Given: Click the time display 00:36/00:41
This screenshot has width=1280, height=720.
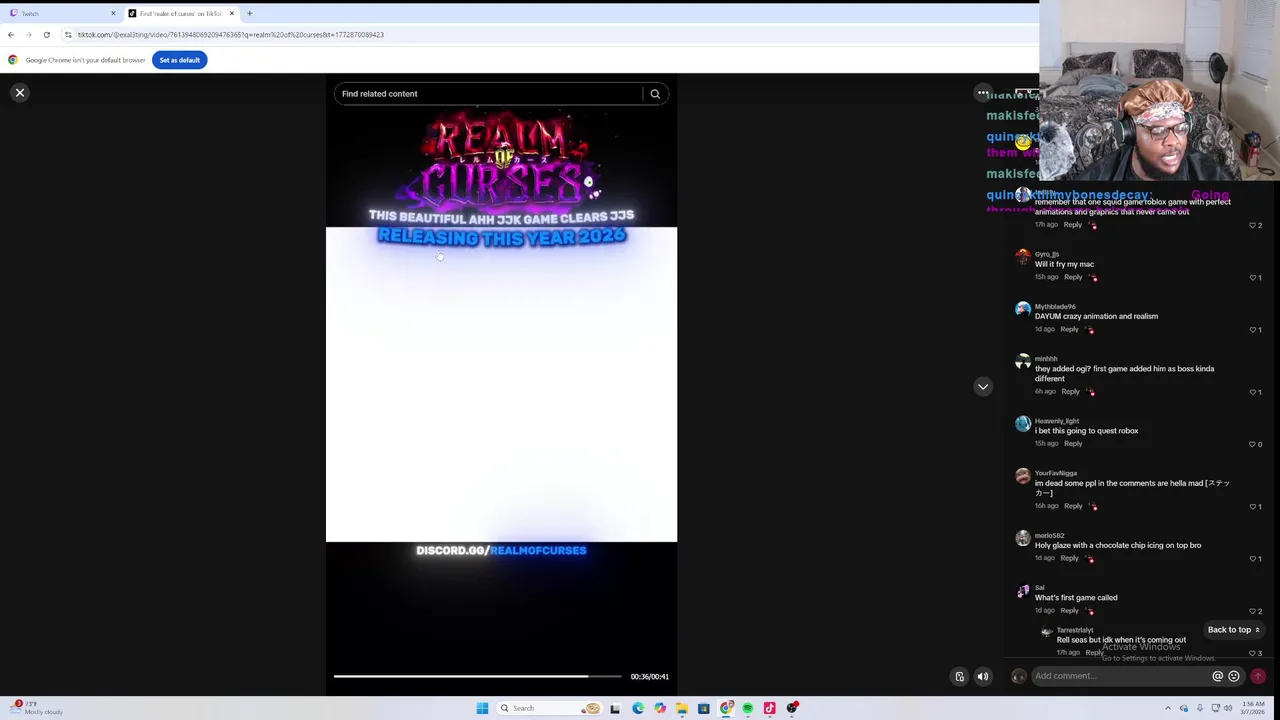Looking at the screenshot, I should click(x=649, y=677).
